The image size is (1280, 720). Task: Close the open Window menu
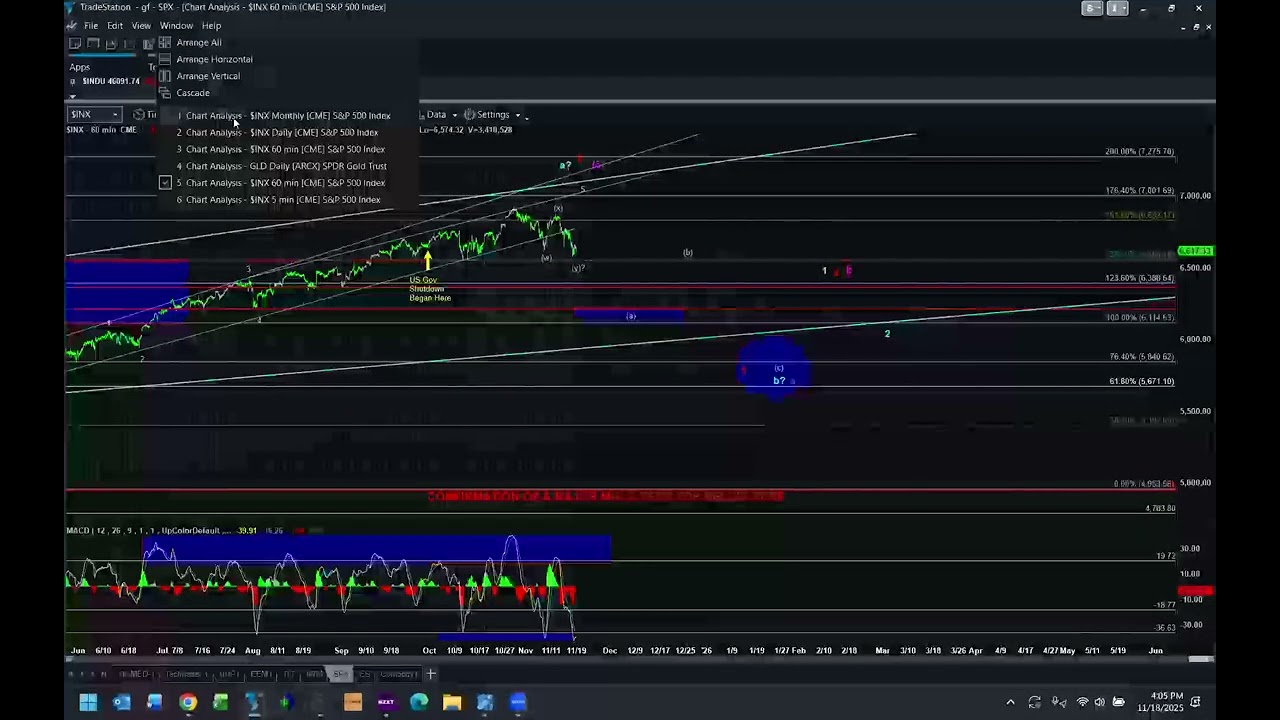pos(176,25)
